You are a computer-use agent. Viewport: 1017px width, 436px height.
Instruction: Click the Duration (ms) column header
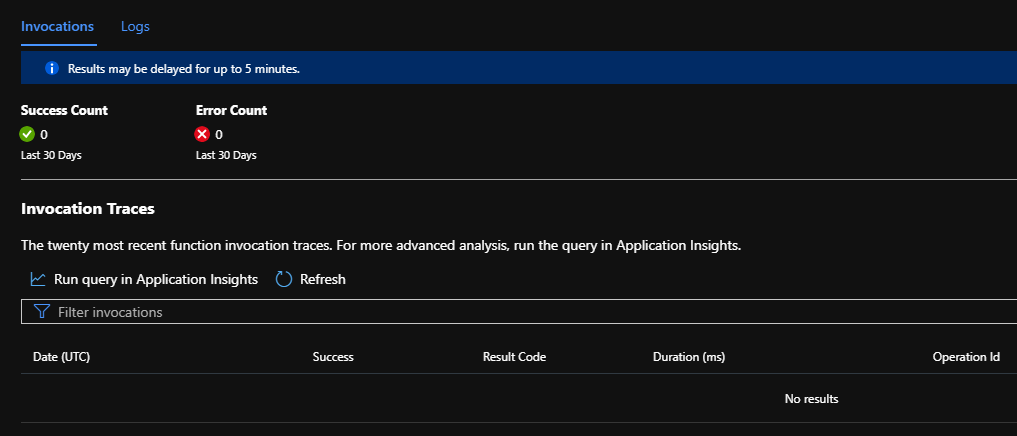coord(689,357)
